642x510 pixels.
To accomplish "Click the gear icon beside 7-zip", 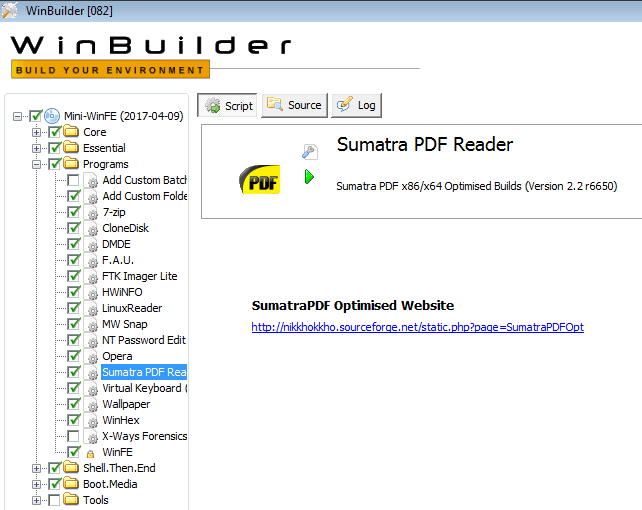I will coord(91,212).
